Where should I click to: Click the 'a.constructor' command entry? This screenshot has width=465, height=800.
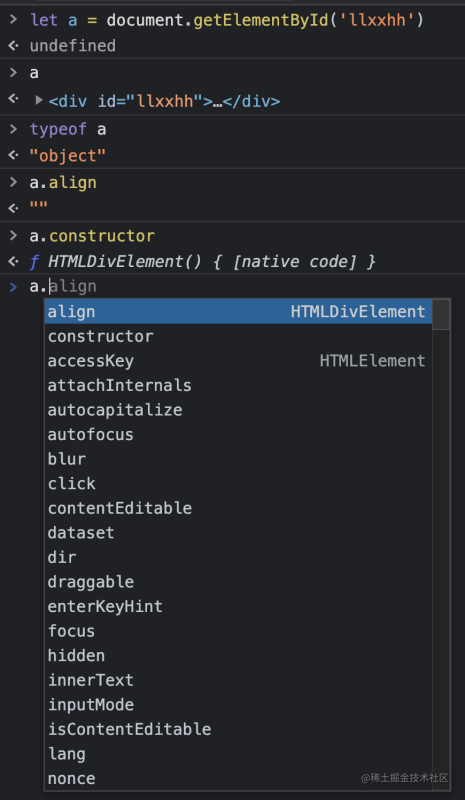[x=92, y=236]
